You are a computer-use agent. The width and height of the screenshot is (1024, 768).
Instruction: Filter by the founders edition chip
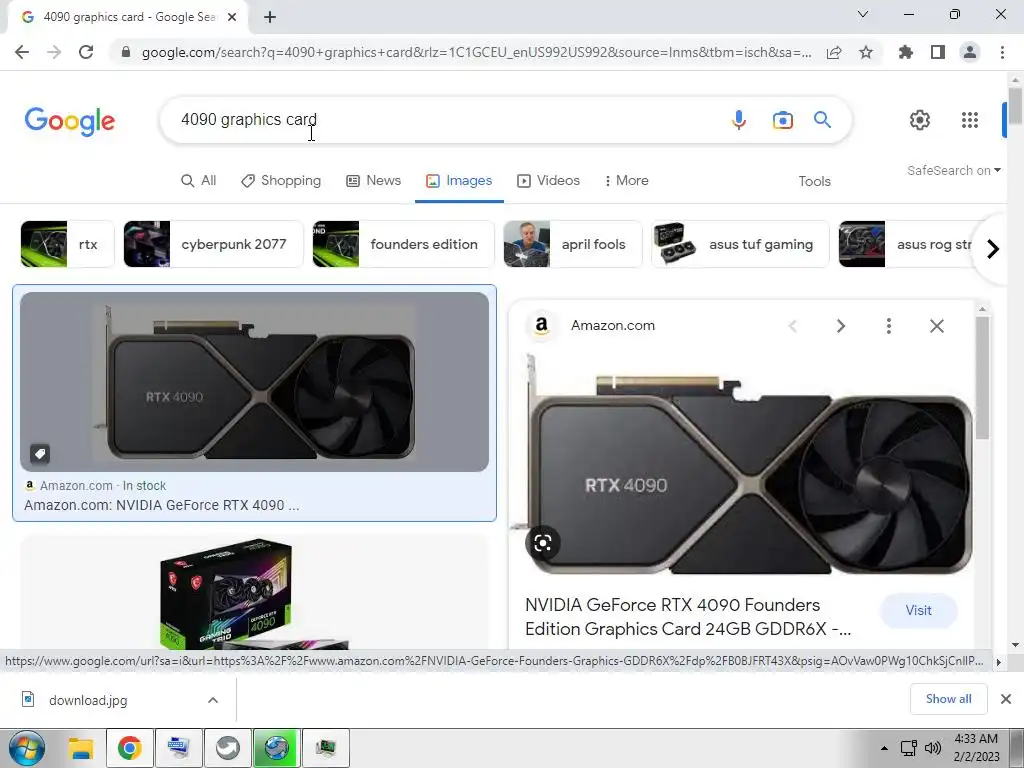403,244
